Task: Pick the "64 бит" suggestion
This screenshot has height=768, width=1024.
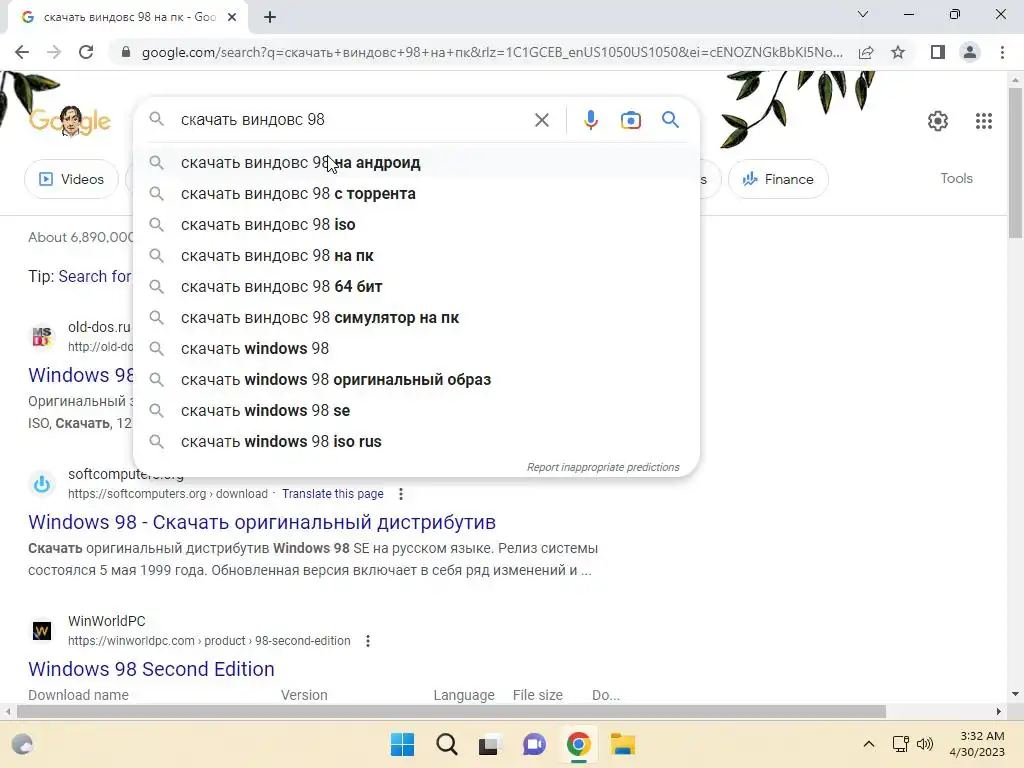Action: coord(416,287)
